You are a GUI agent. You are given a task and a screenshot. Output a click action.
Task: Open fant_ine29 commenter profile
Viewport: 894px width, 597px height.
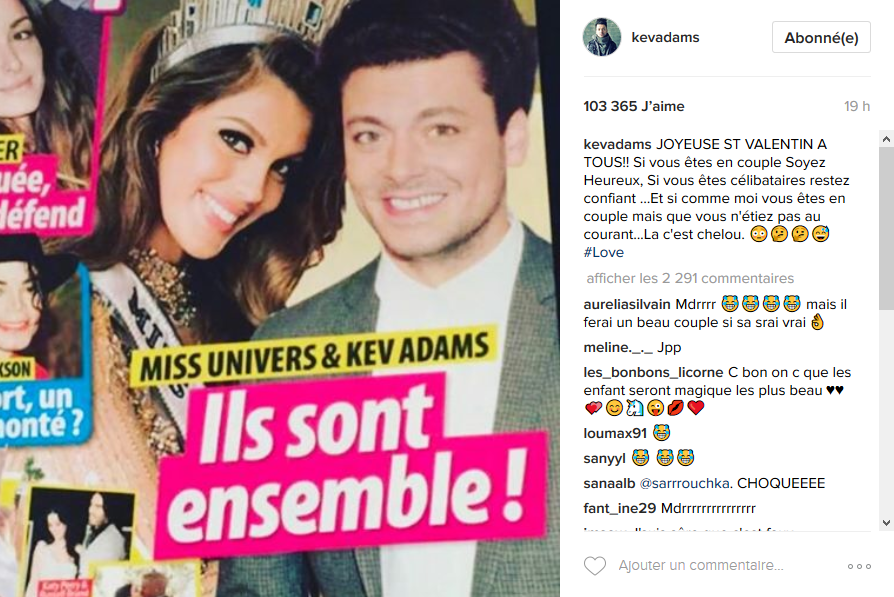click(620, 509)
